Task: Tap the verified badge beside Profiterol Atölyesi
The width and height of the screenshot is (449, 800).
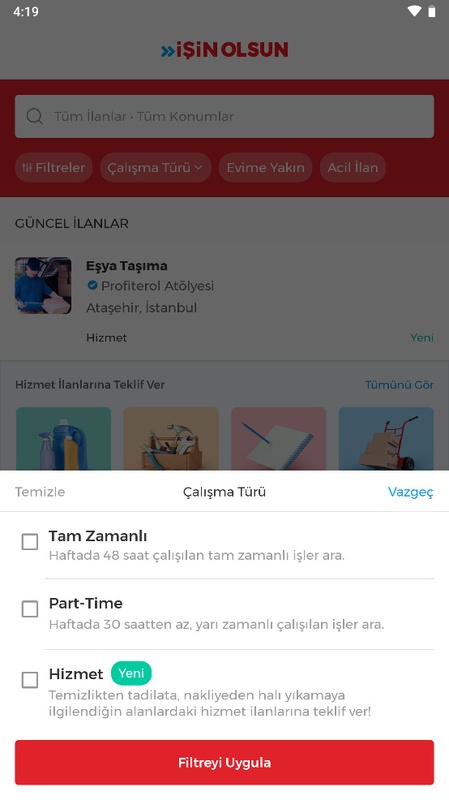Action: 92,285
